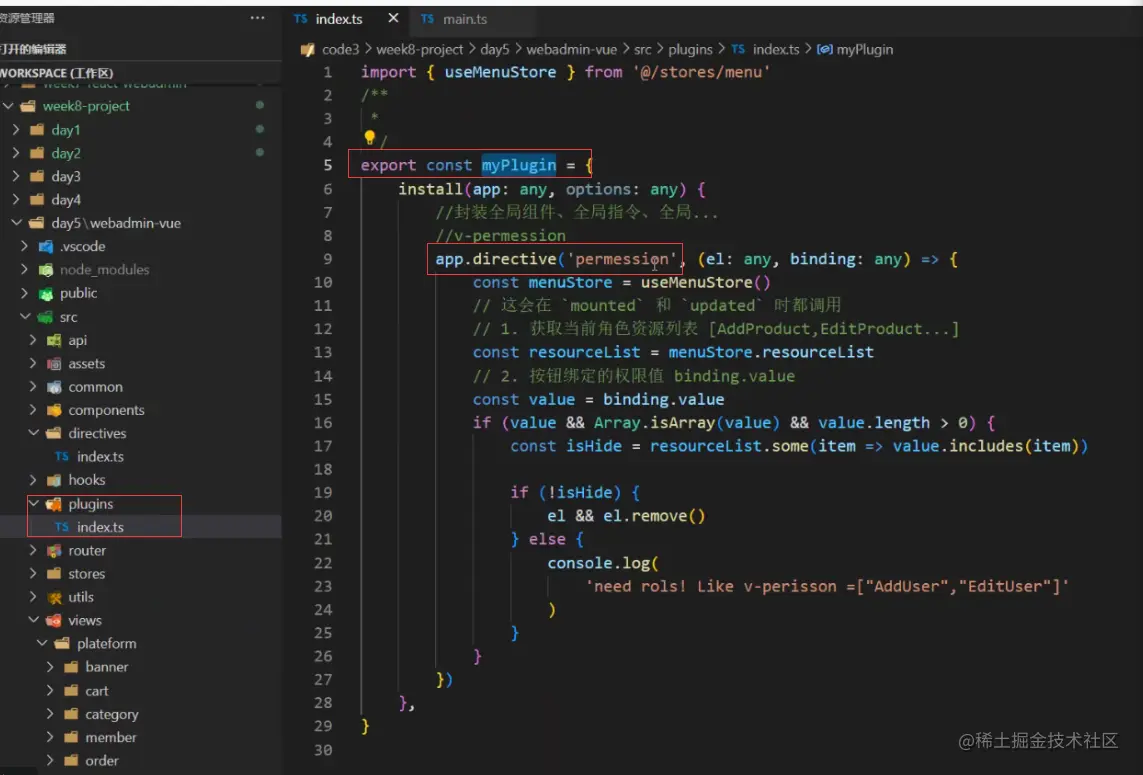Image resolution: width=1143 pixels, height=775 pixels.
Task: Close the index.ts editor tab
Action: [393, 18]
